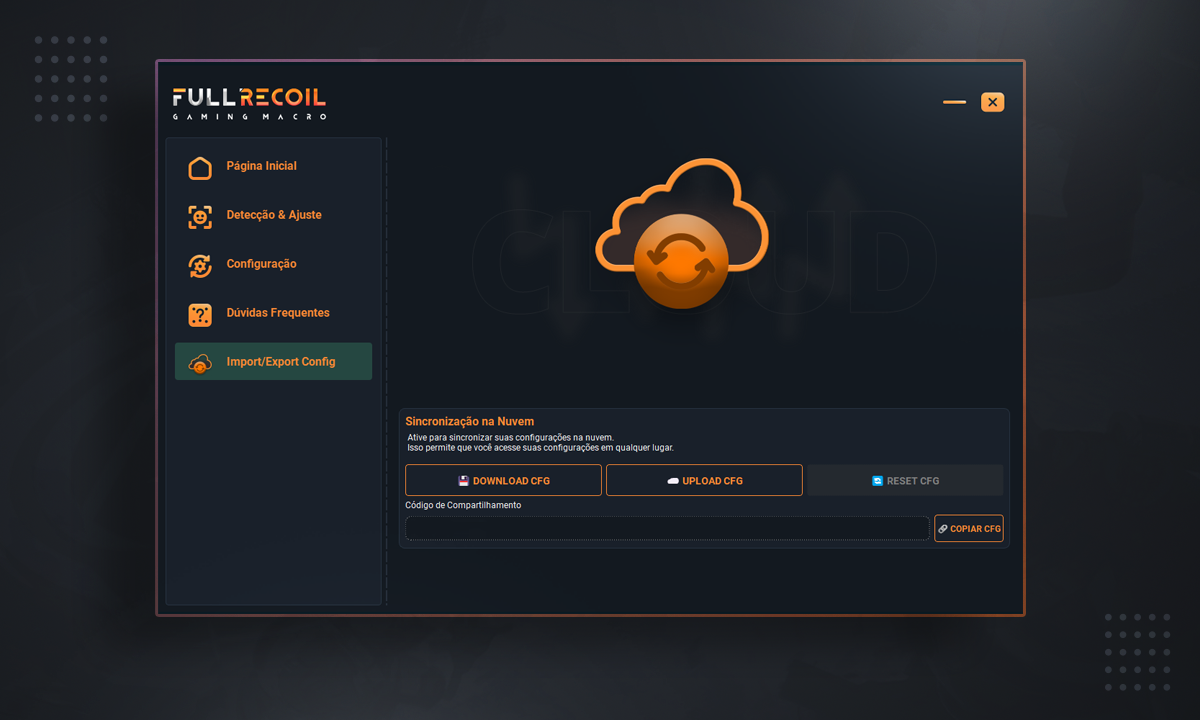Click text 'Ative para sincronizar suas configurações na nuvem.'
Viewport: 1200px width, 720px height.
tap(511, 437)
